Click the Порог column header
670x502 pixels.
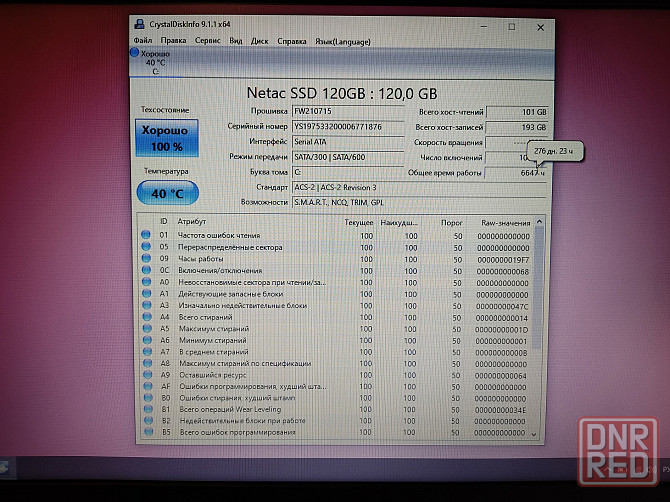pyautogui.click(x=452, y=223)
